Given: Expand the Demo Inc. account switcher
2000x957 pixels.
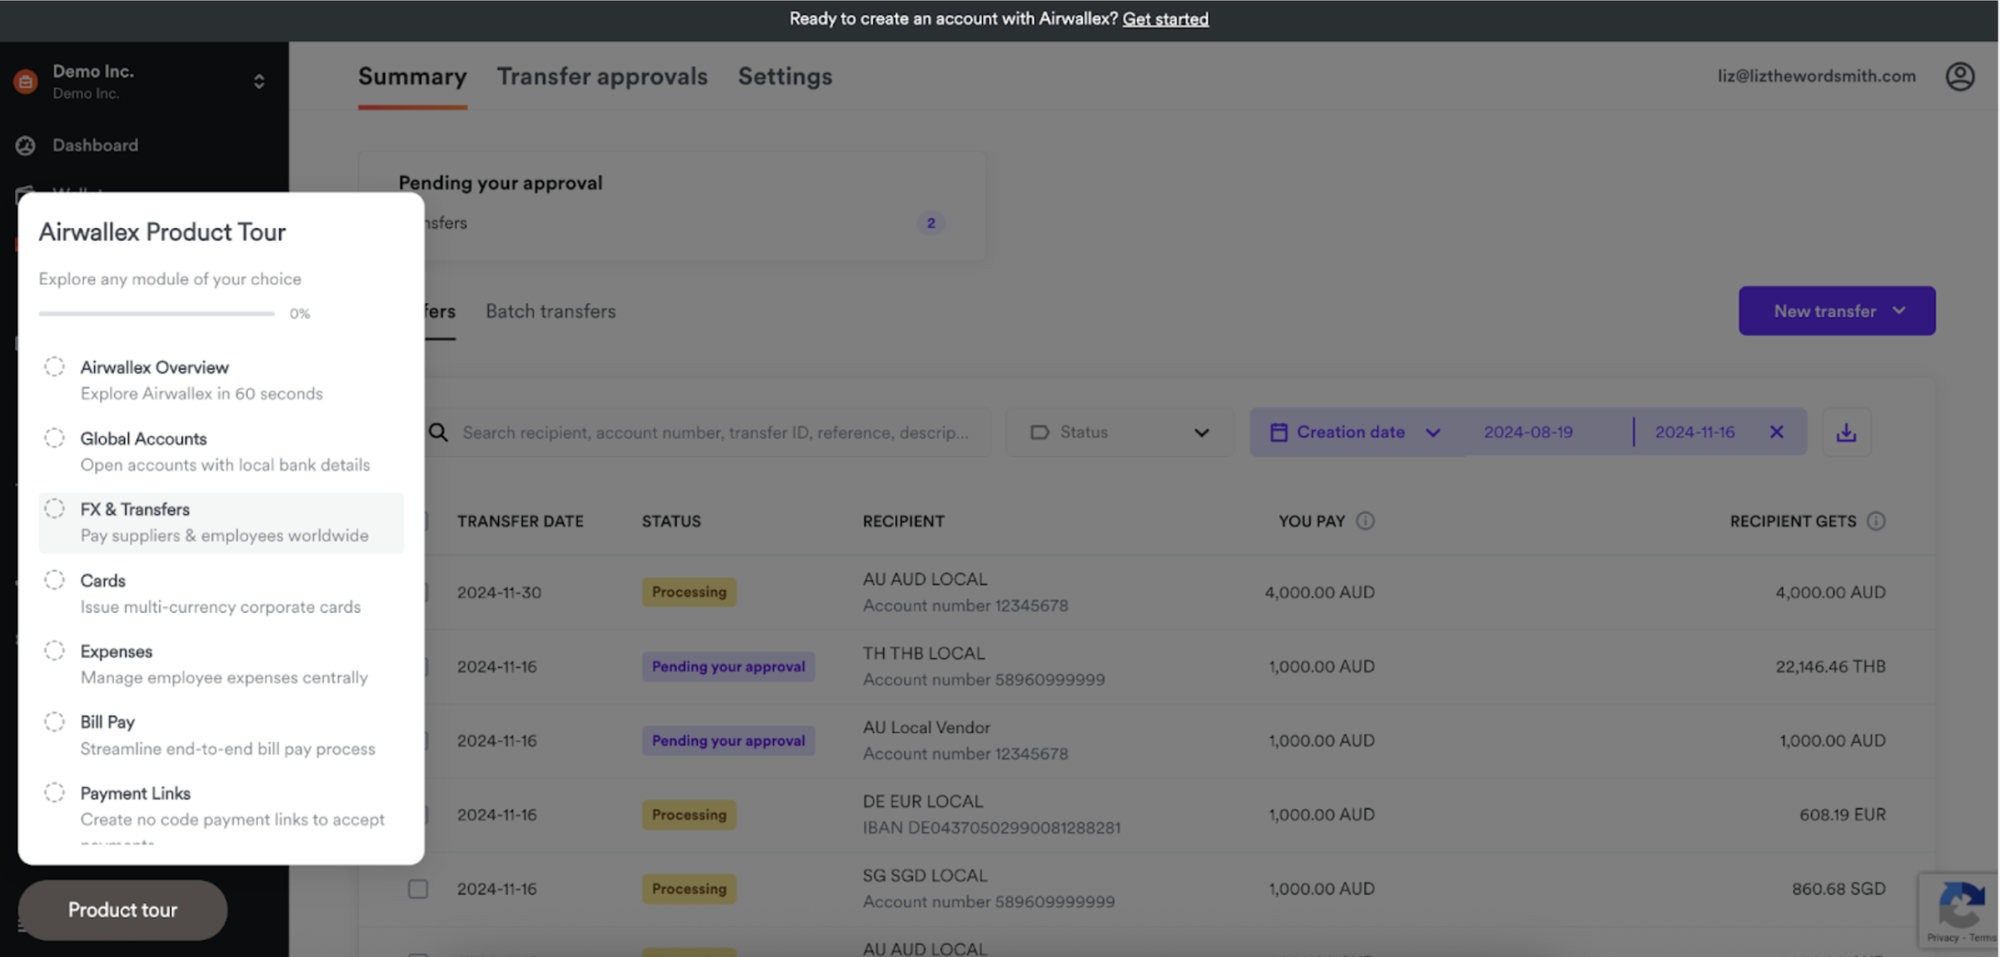Looking at the screenshot, I should click(259, 81).
